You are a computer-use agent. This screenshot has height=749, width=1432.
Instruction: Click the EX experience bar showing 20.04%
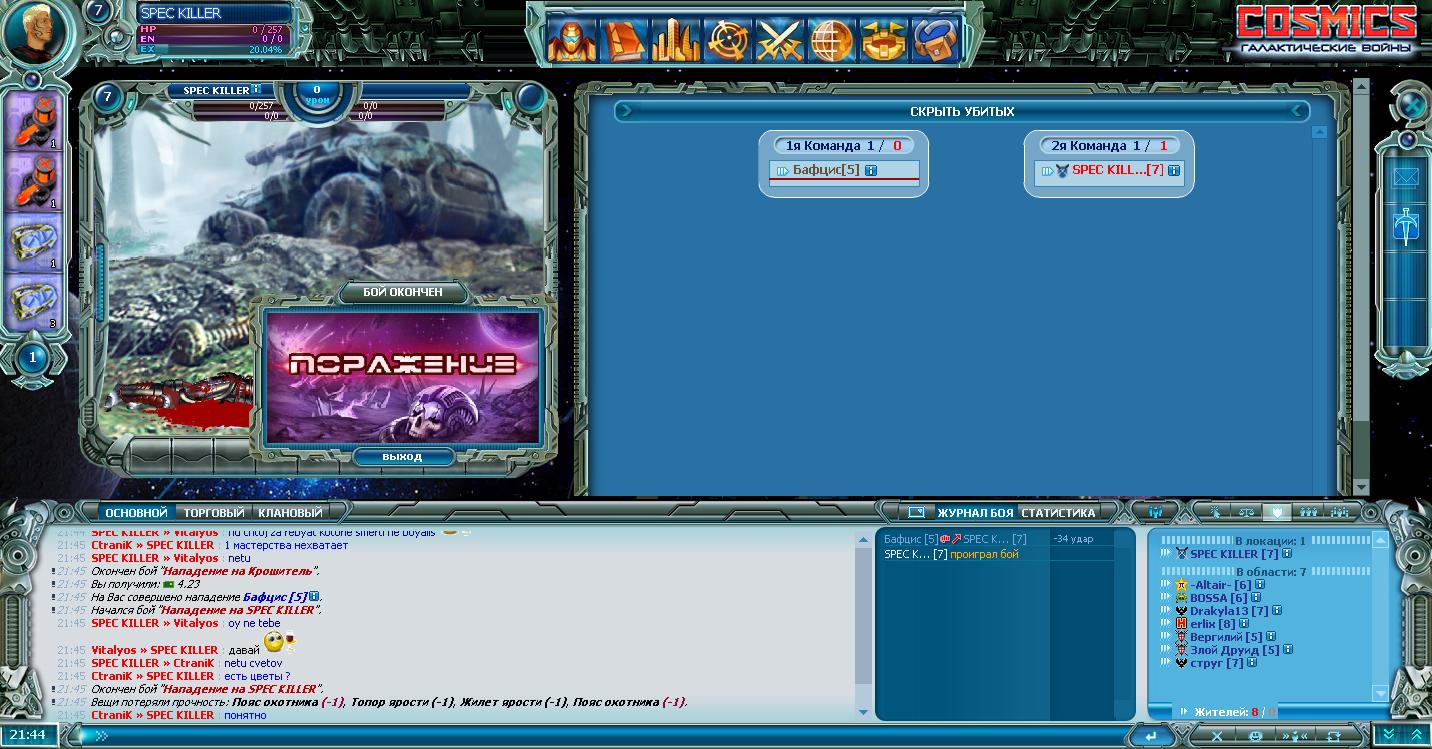point(210,49)
